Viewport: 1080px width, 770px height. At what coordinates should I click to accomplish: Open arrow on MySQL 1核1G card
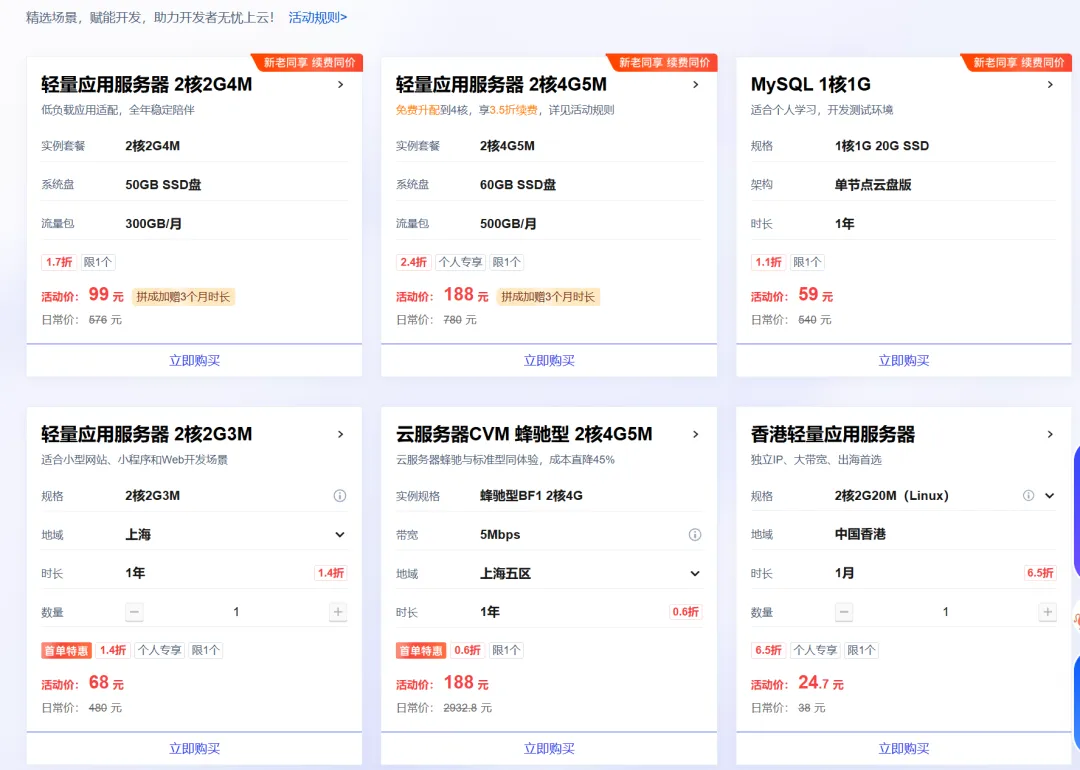coord(1050,85)
